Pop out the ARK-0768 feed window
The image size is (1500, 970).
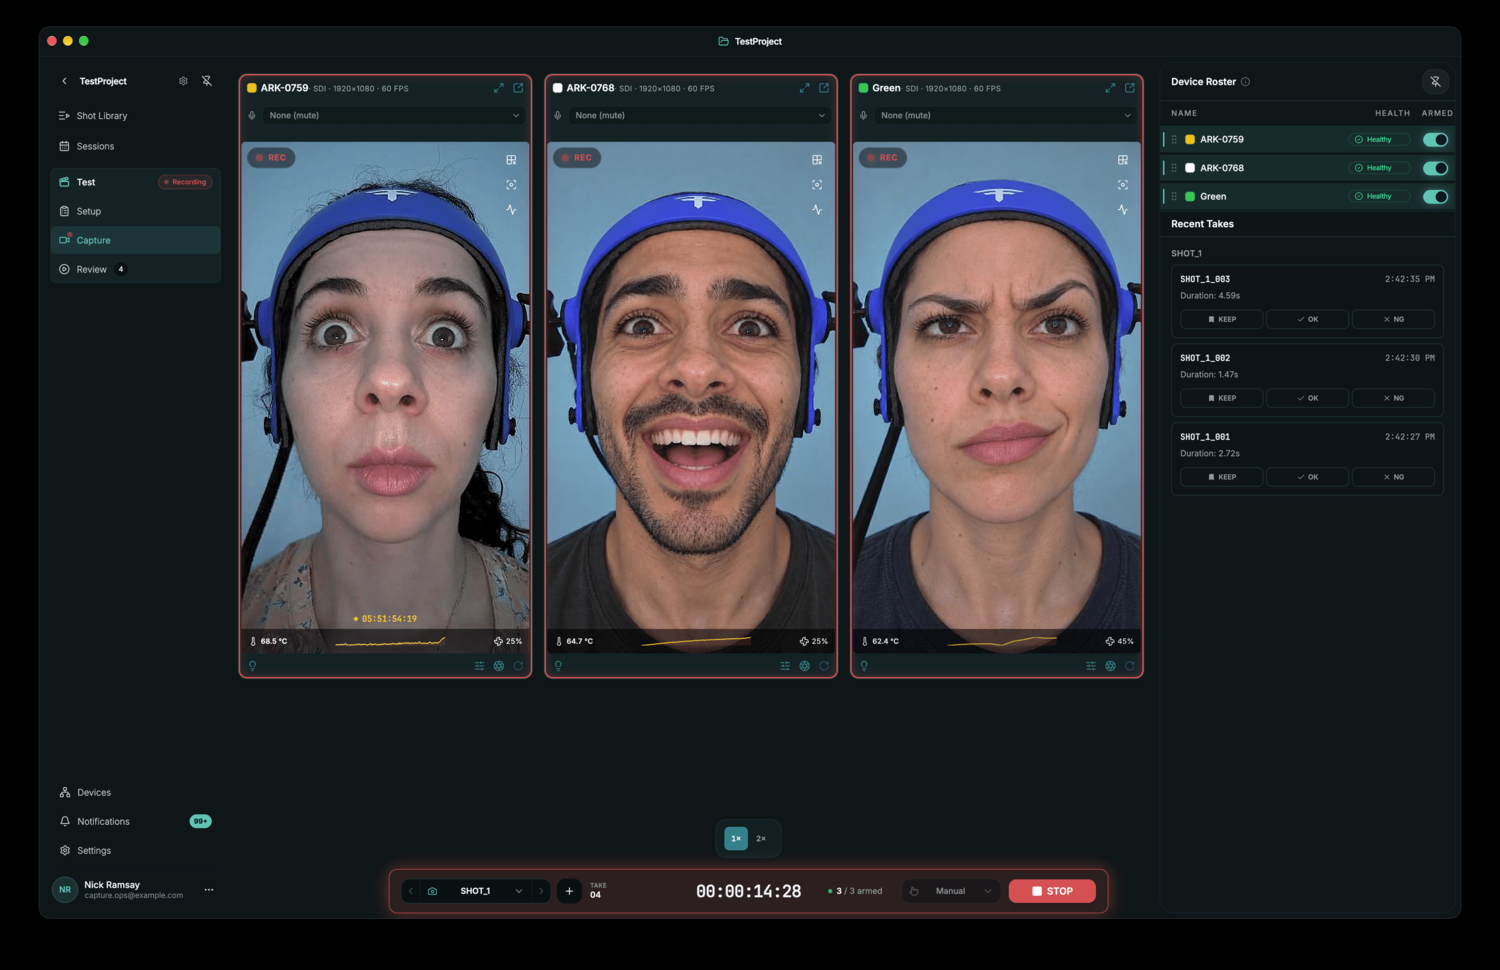click(824, 88)
